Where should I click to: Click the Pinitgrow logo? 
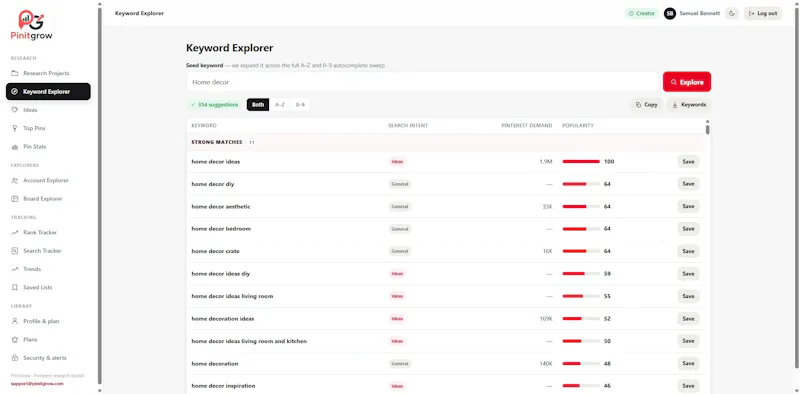coord(32,26)
